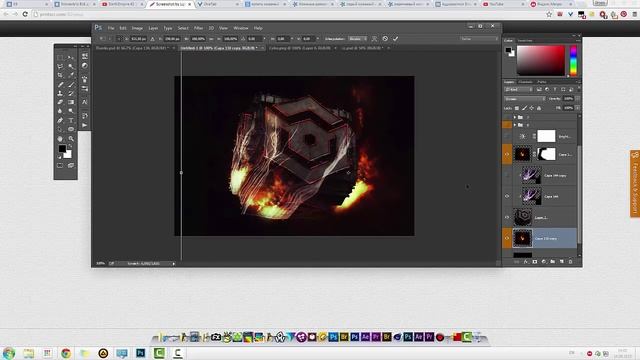Open the Window menu

point(241,28)
